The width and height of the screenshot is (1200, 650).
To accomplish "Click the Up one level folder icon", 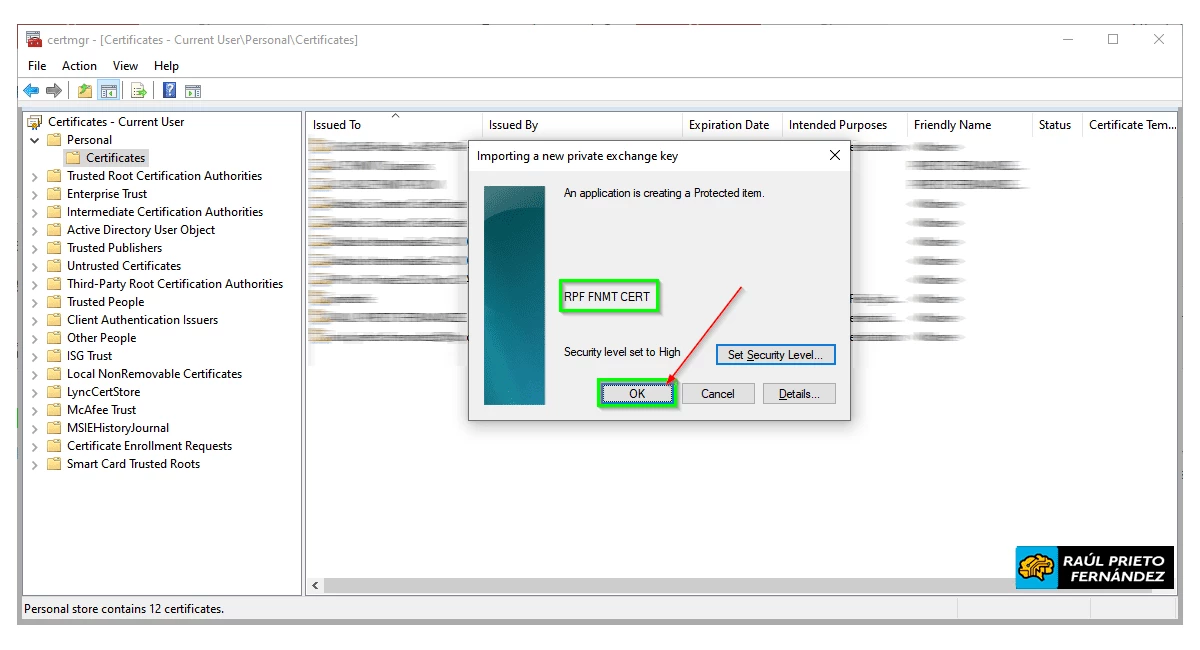I will [x=85, y=91].
